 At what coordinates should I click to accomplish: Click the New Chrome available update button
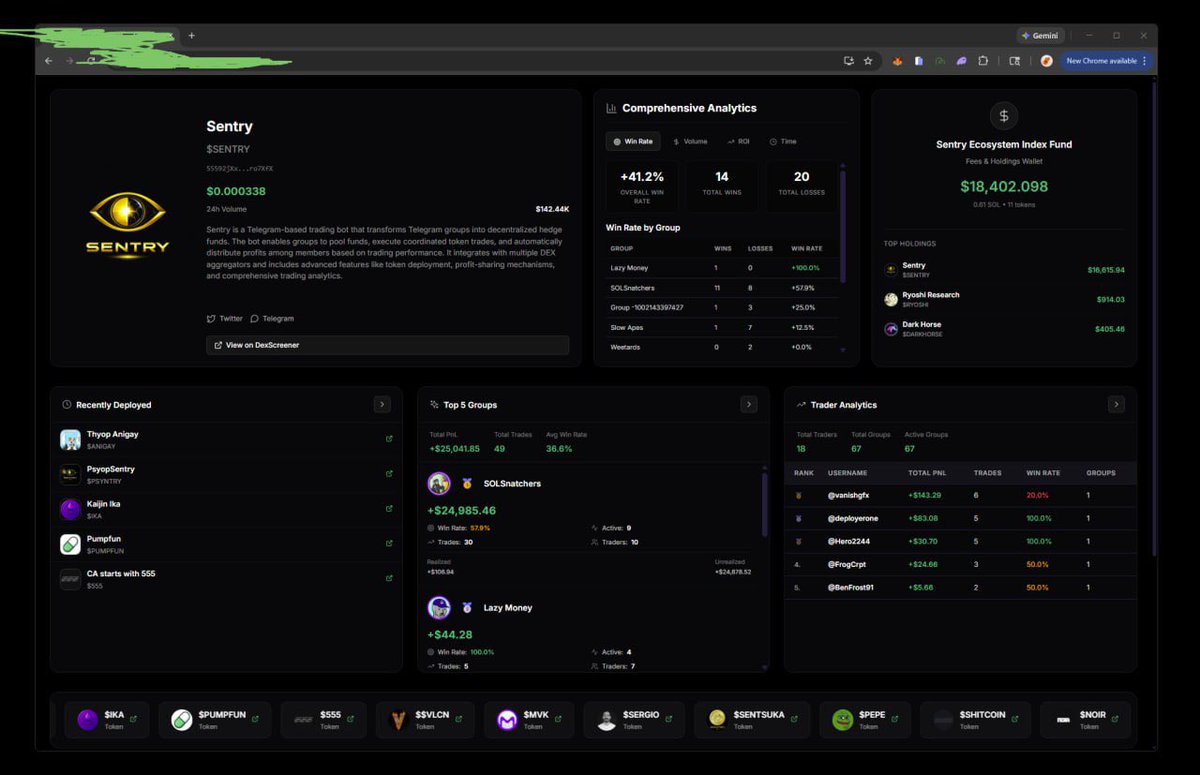(1106, 61)
